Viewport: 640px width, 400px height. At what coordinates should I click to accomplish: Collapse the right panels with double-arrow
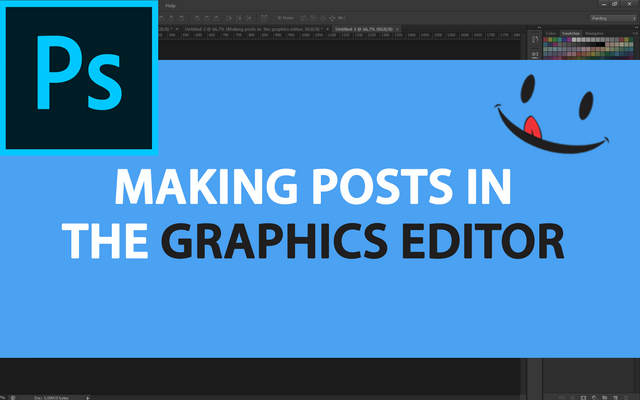(636, 27)
